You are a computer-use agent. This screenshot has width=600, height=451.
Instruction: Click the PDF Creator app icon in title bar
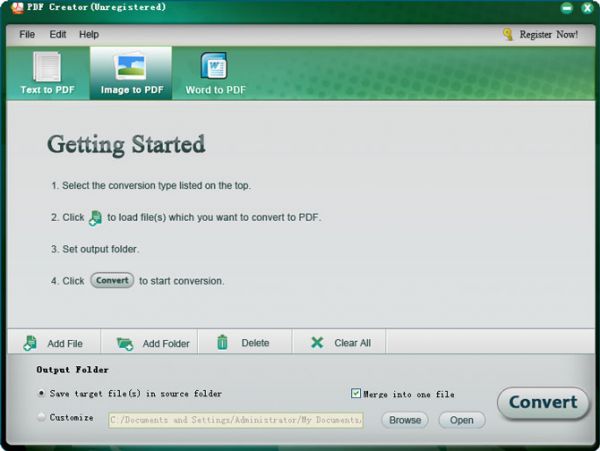tap(17, 7)
